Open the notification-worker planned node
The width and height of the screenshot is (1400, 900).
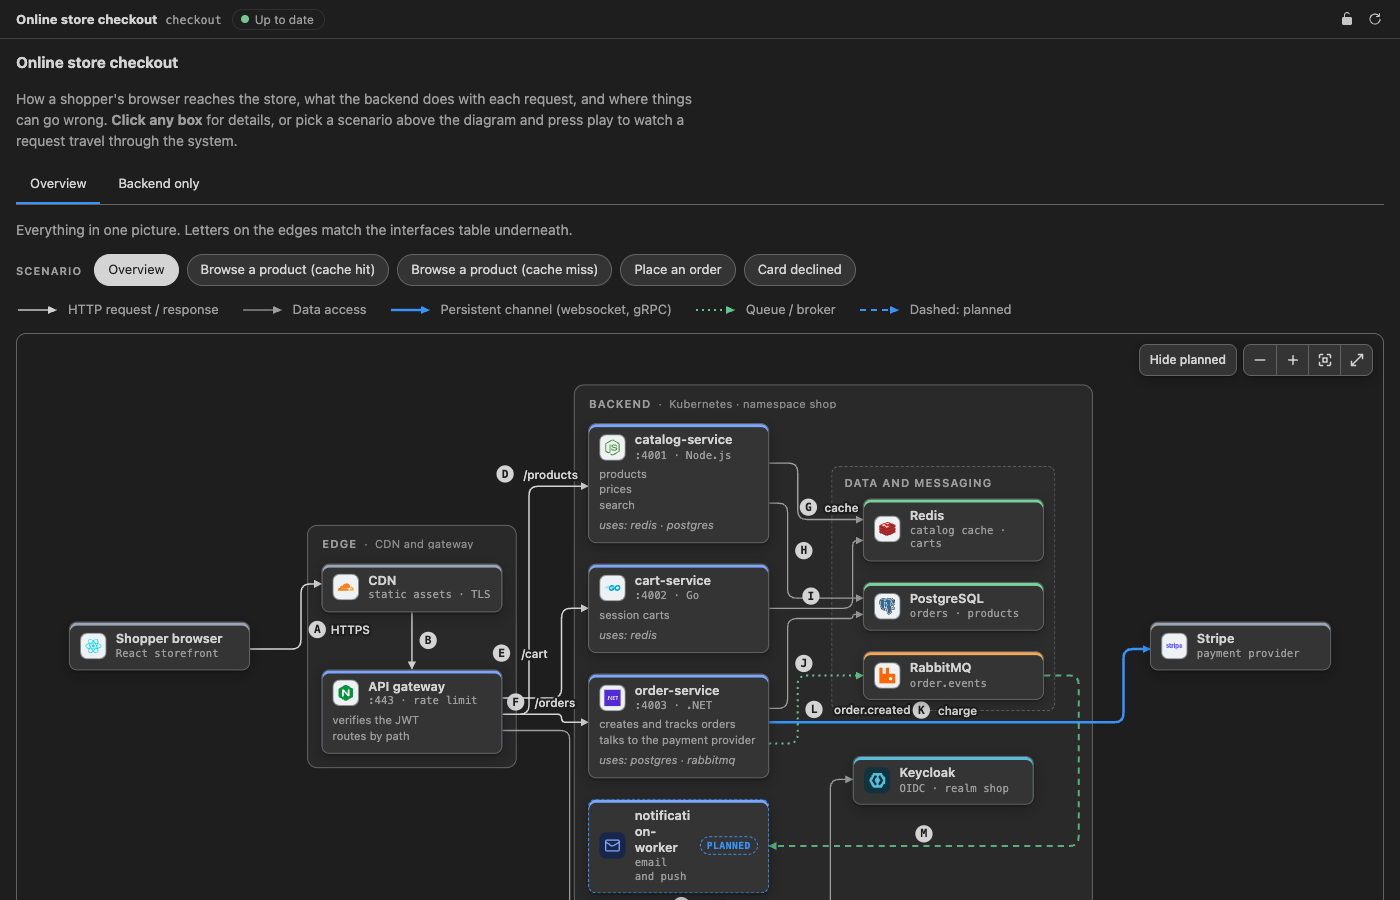pyautogui.click(x=678, y=846)
